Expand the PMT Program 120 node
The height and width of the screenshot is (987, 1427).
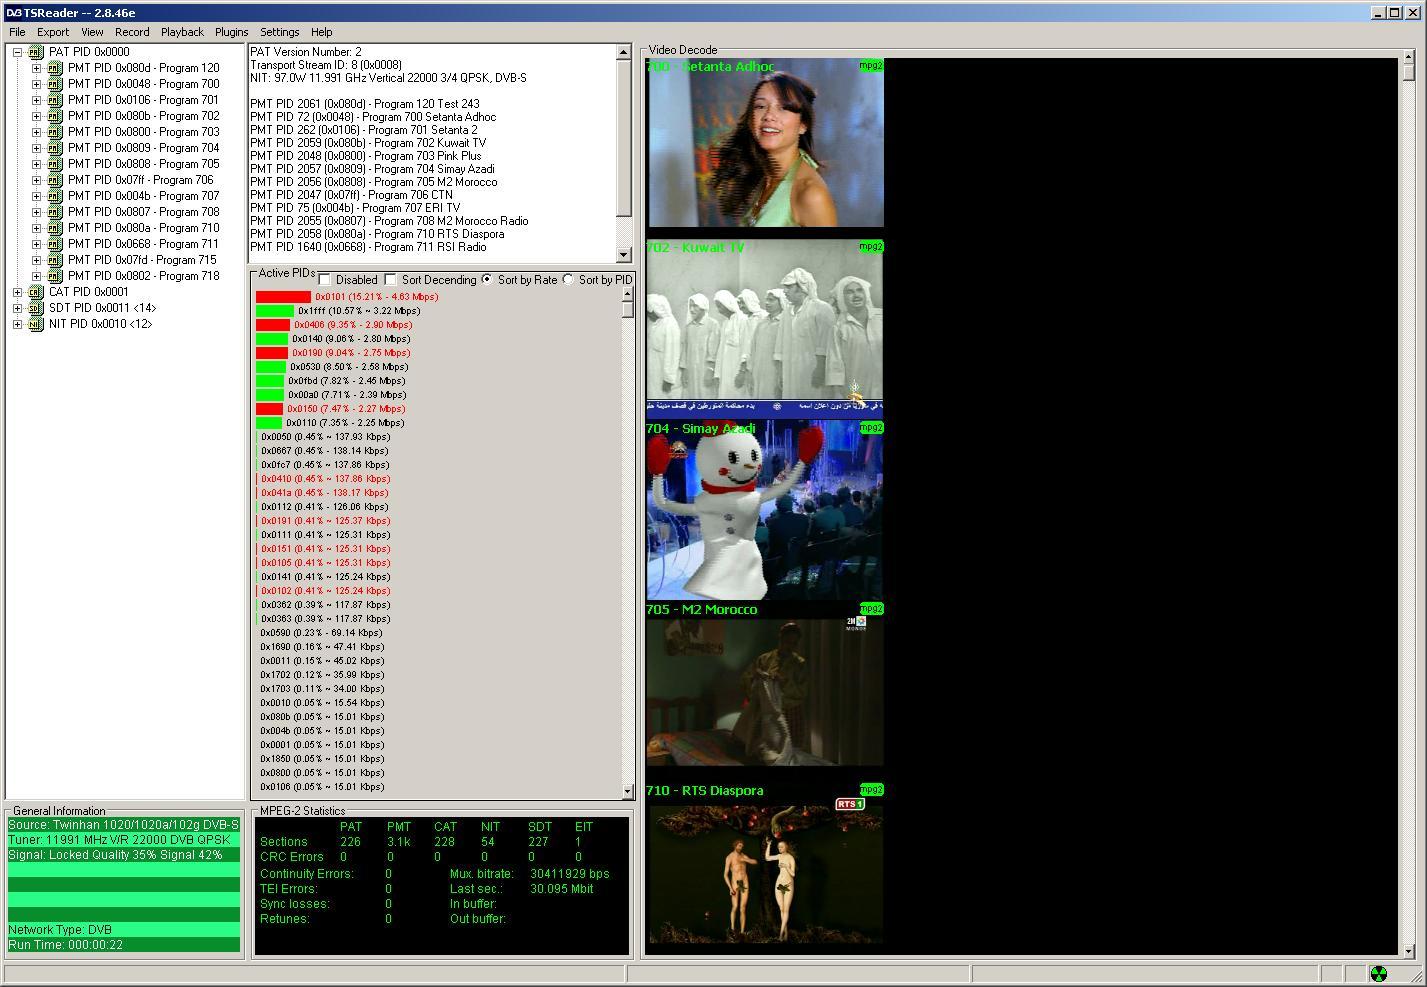pos(36,68)
